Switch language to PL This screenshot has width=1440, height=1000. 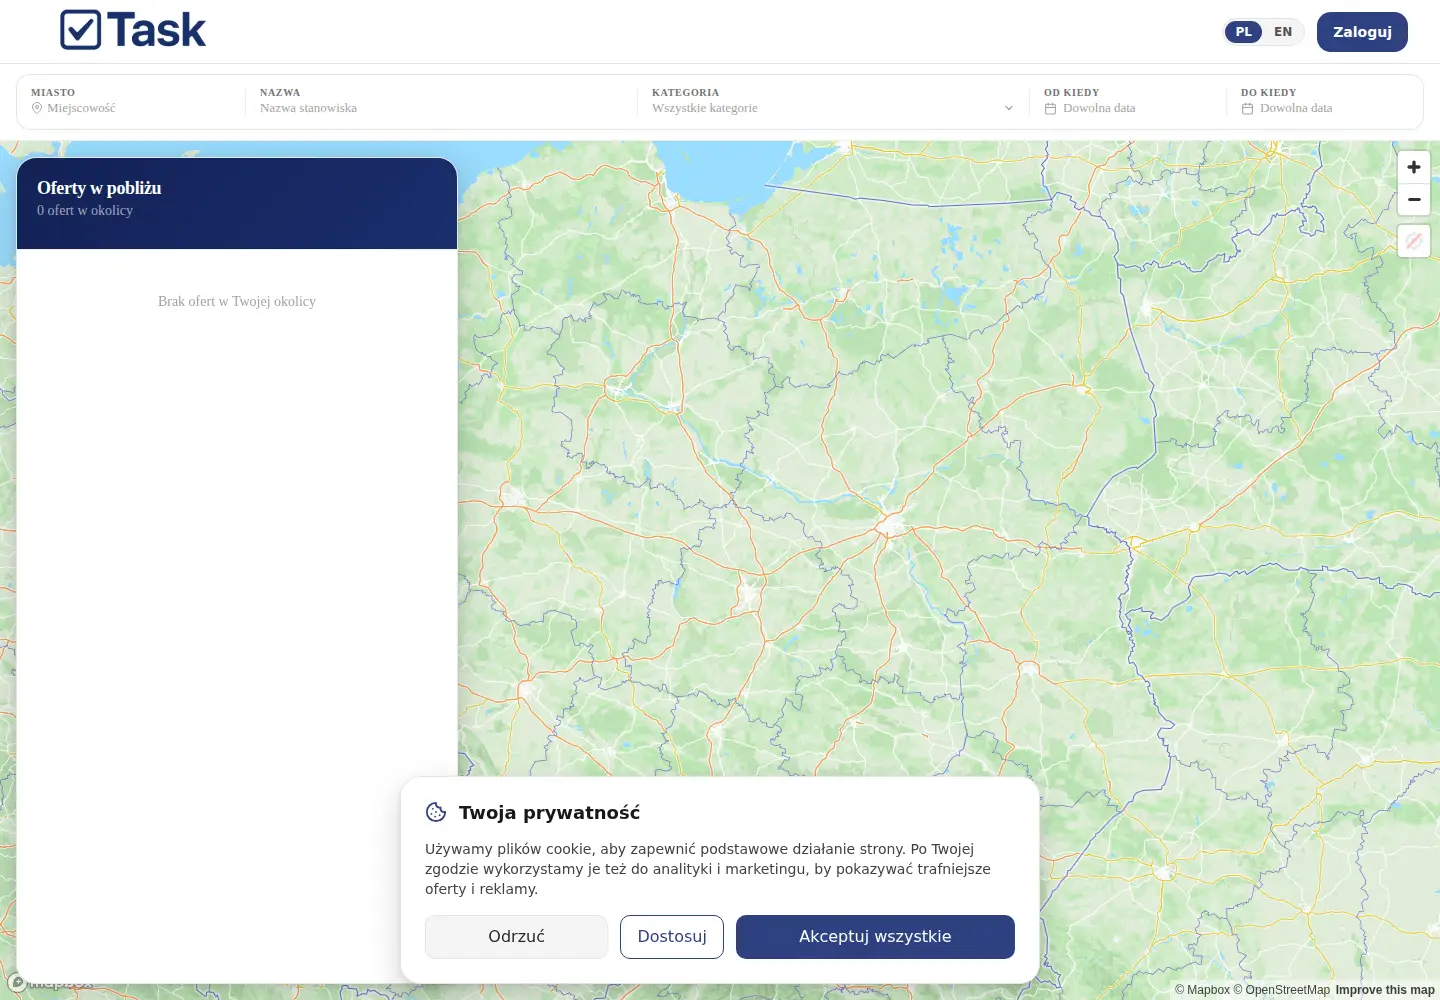click(1244, 32)
